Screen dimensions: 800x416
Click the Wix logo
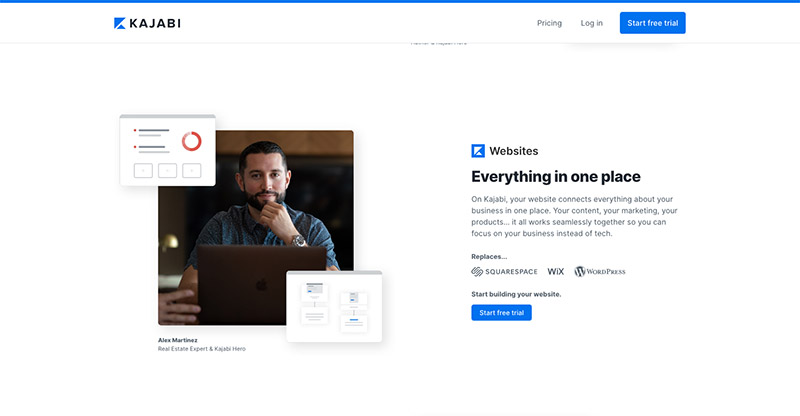pyautogui.click(x=556, y=272)
